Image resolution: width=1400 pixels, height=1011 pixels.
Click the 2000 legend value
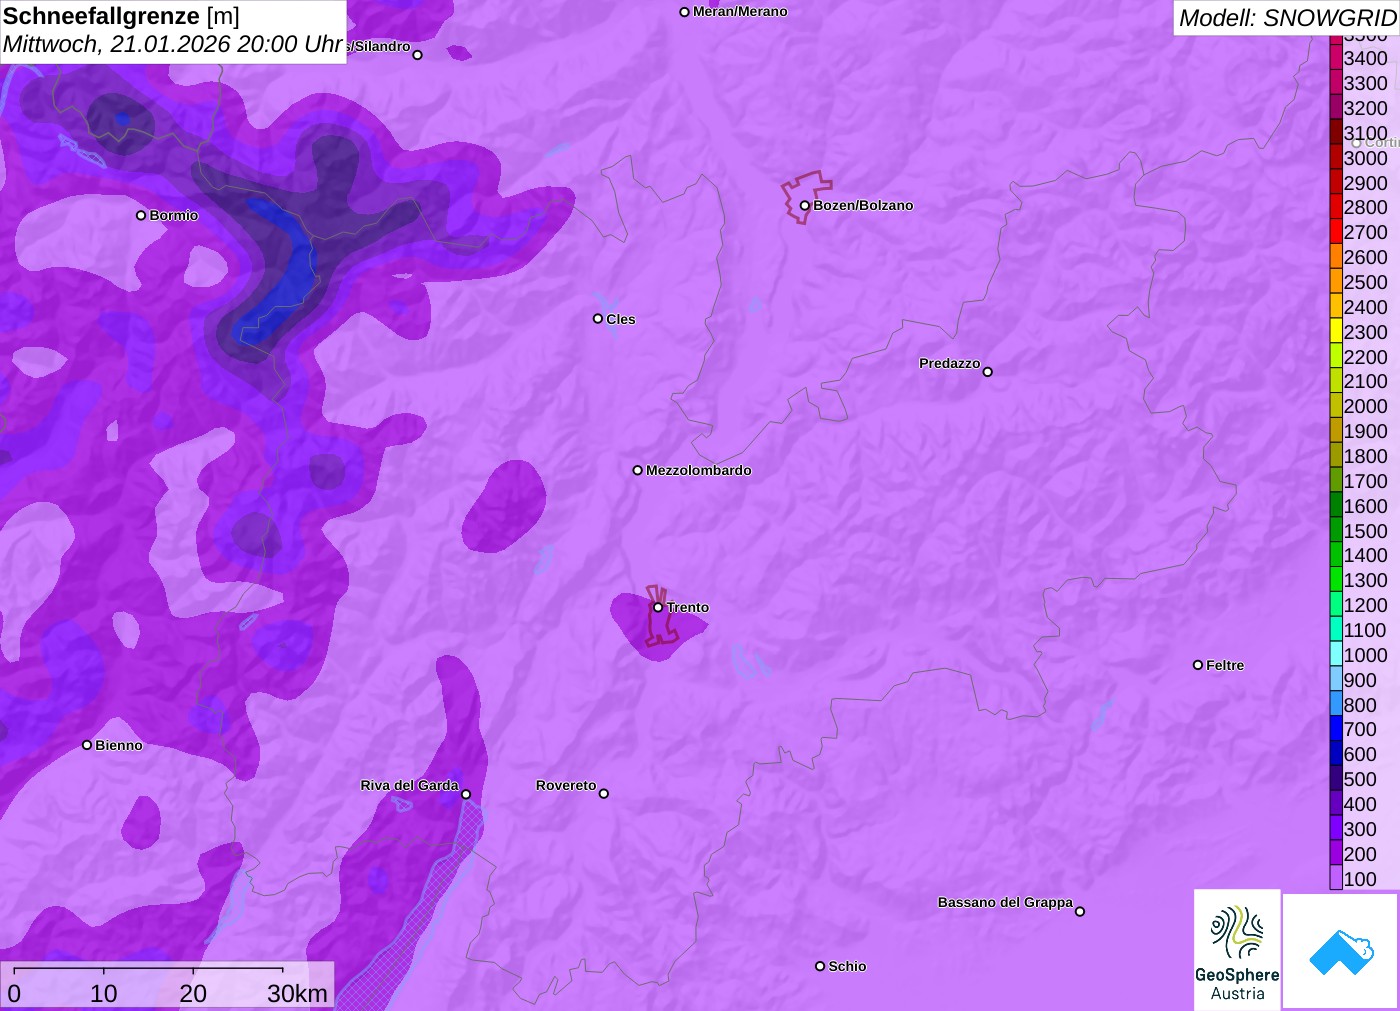click(x=1365, y=406)
